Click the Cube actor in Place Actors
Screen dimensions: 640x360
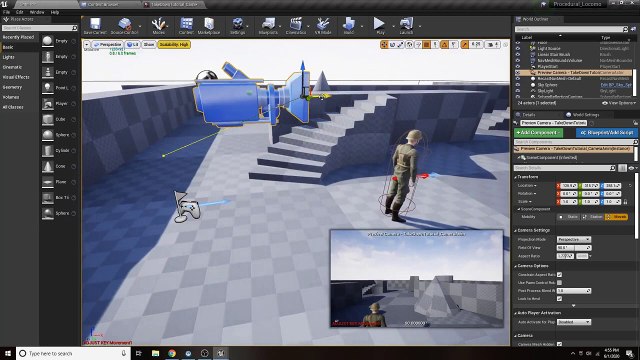coord(59,120)
